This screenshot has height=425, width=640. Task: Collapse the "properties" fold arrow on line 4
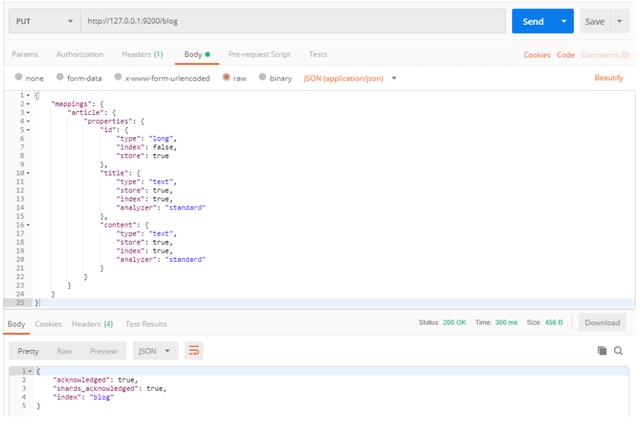pyautogui.click(x=28, y=121)
